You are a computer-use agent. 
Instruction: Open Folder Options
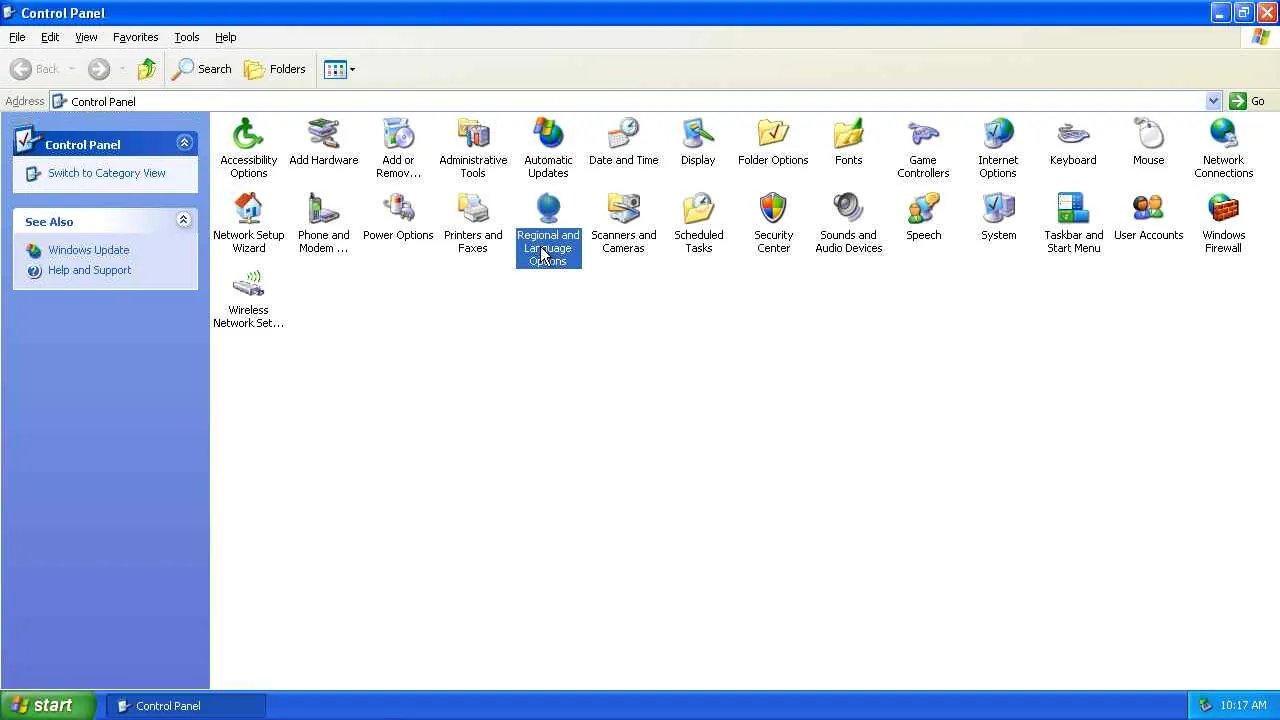[773, 142]
